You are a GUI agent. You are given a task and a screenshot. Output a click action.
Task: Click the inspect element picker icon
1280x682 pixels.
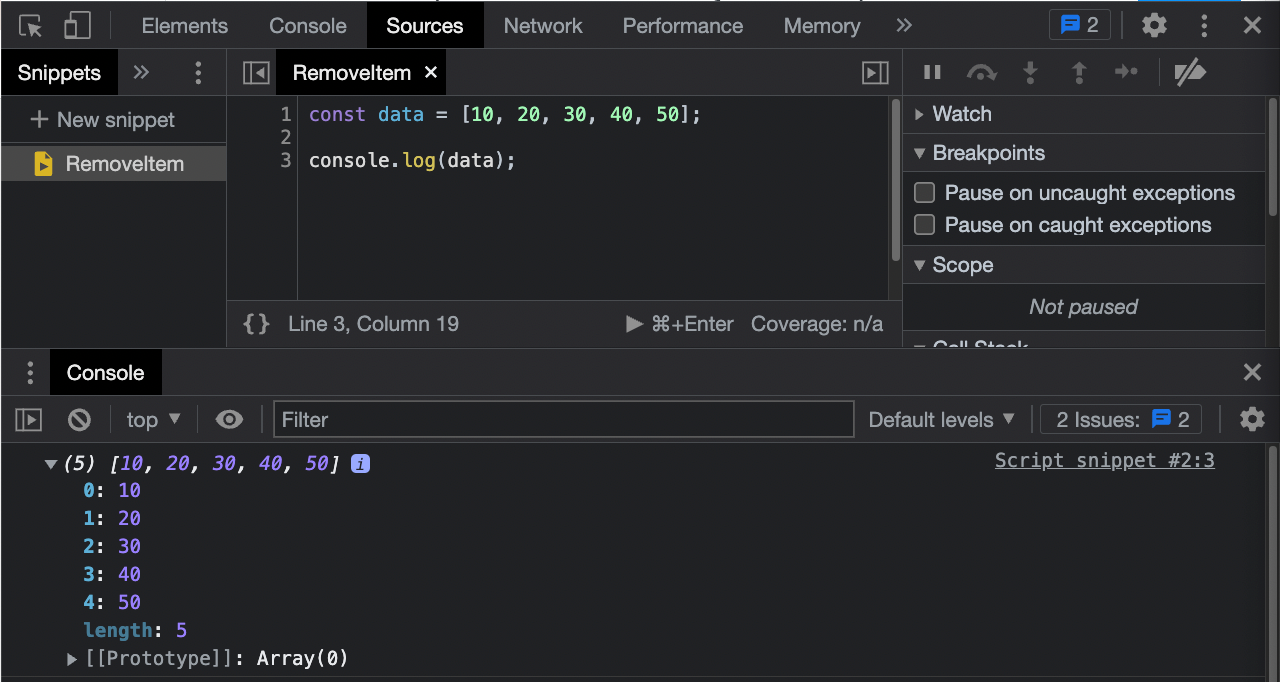coord(30,26)
